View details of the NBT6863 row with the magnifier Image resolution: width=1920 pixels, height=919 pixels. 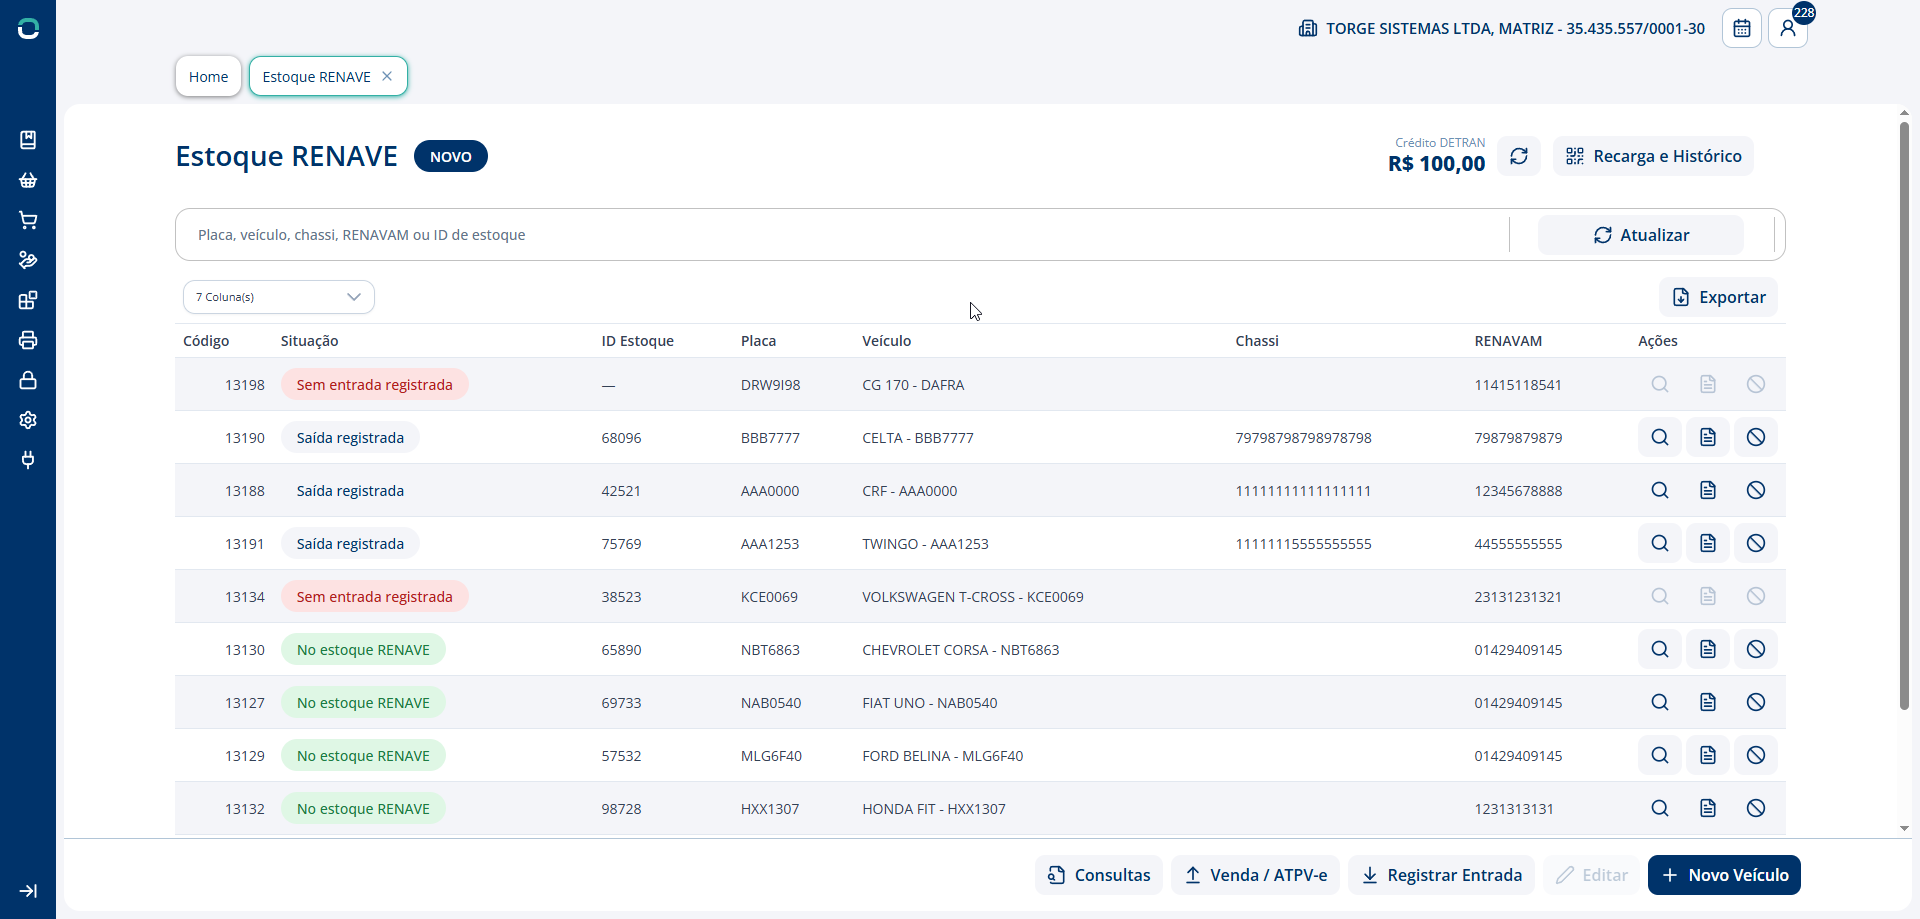coord(1660,649)
